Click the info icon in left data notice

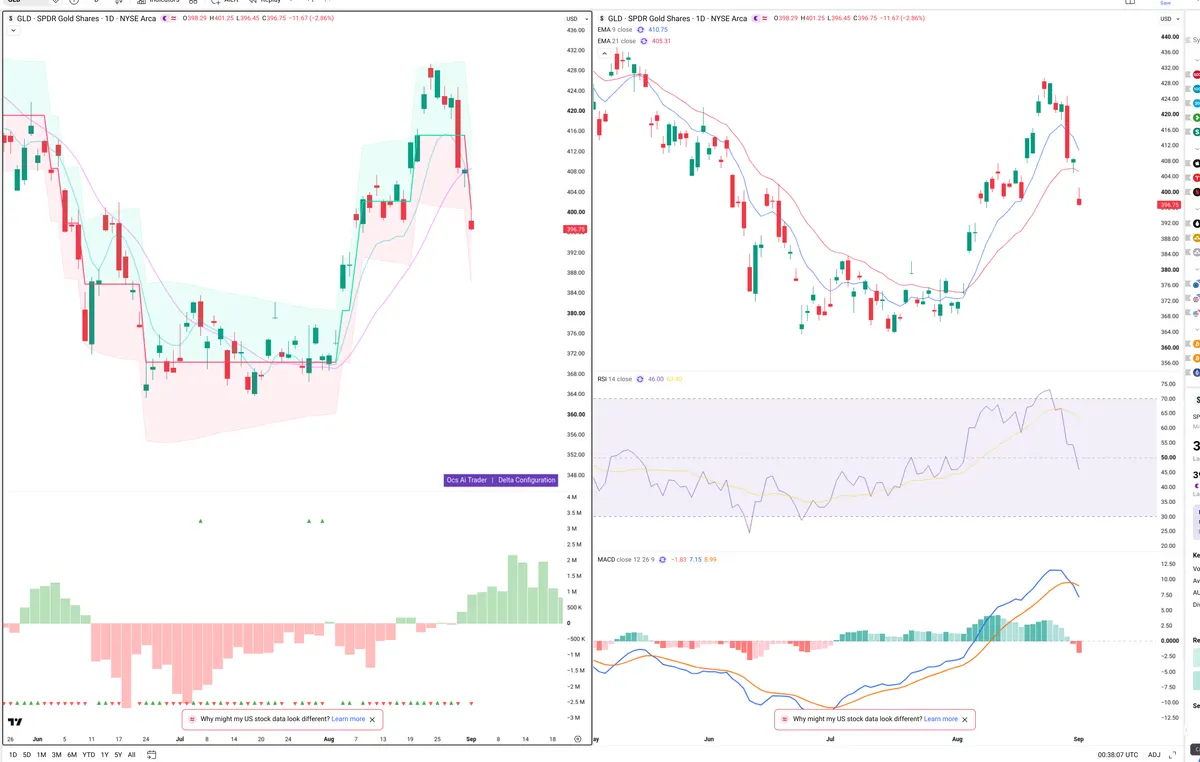coord(192,719)
